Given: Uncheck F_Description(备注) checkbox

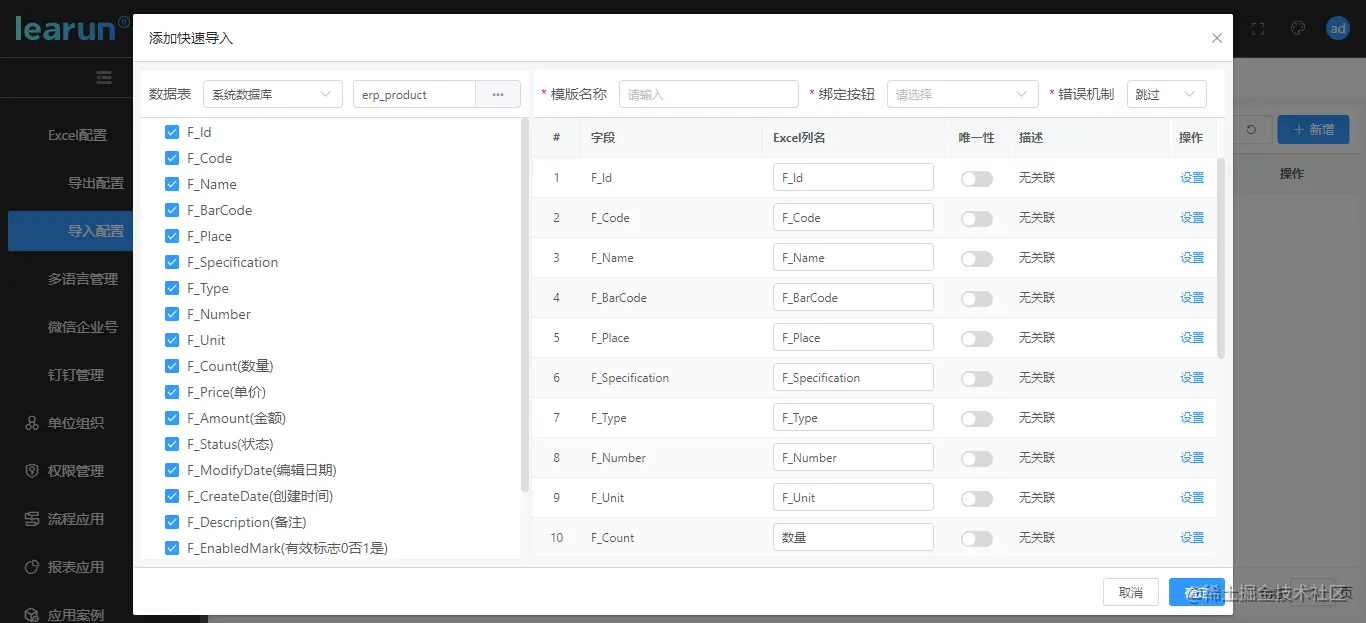Looking at the screenshot, I should click(172, 522).
